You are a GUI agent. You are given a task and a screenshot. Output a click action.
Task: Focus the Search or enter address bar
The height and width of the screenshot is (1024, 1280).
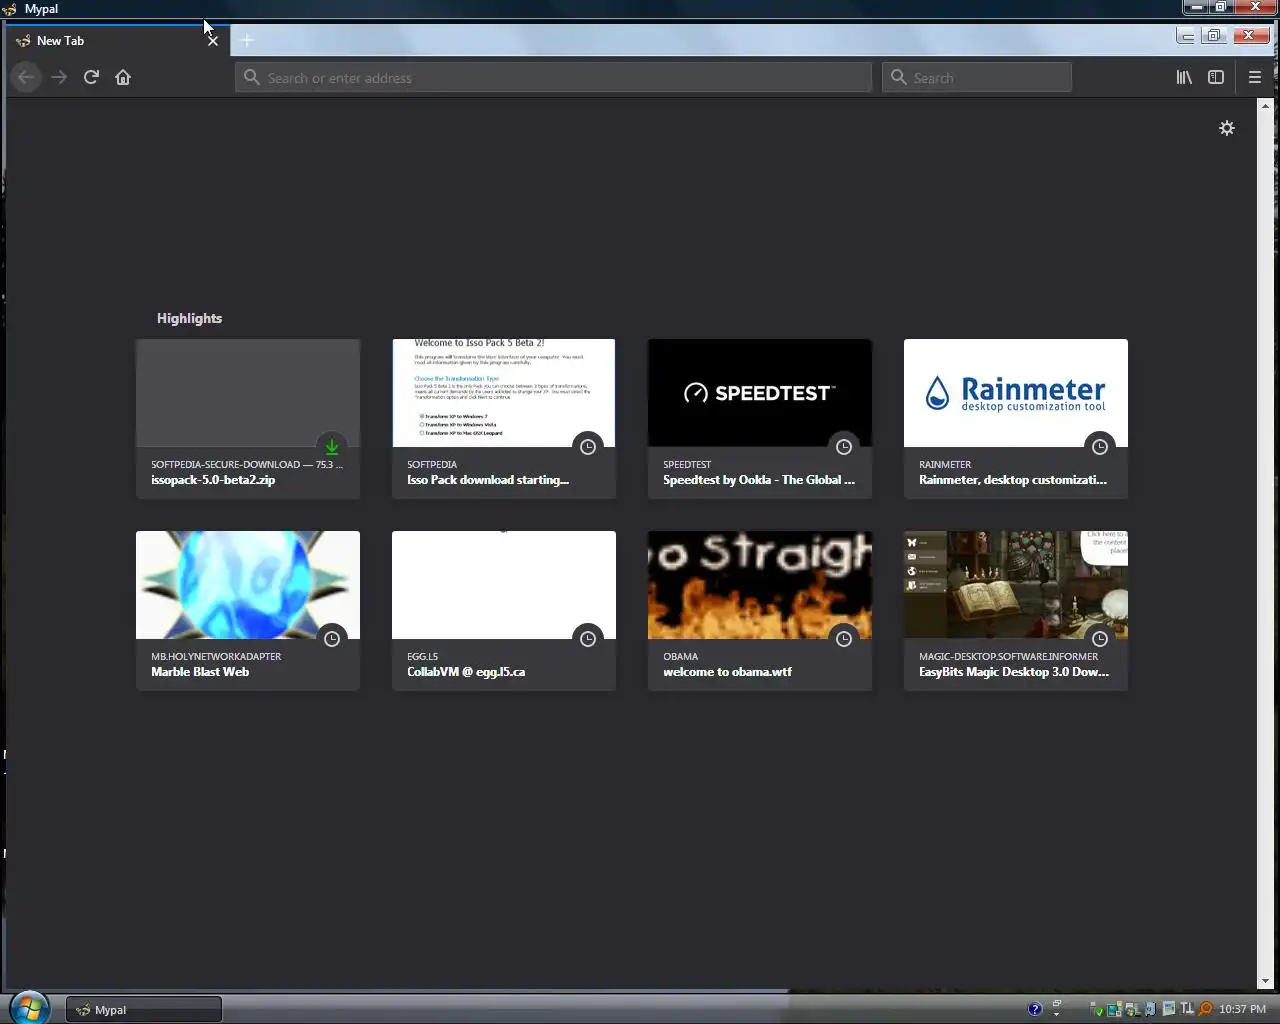553,77
